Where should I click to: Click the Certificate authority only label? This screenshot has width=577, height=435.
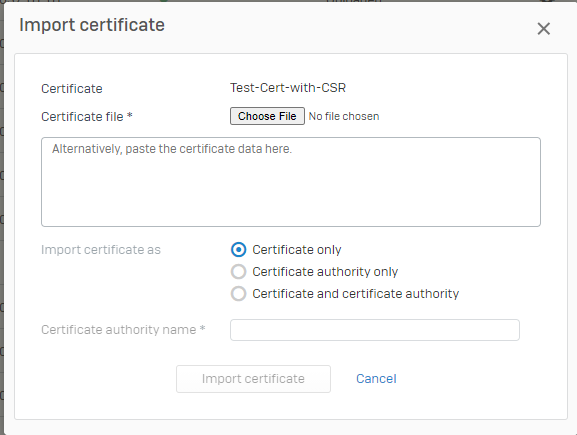coord(325,272)
